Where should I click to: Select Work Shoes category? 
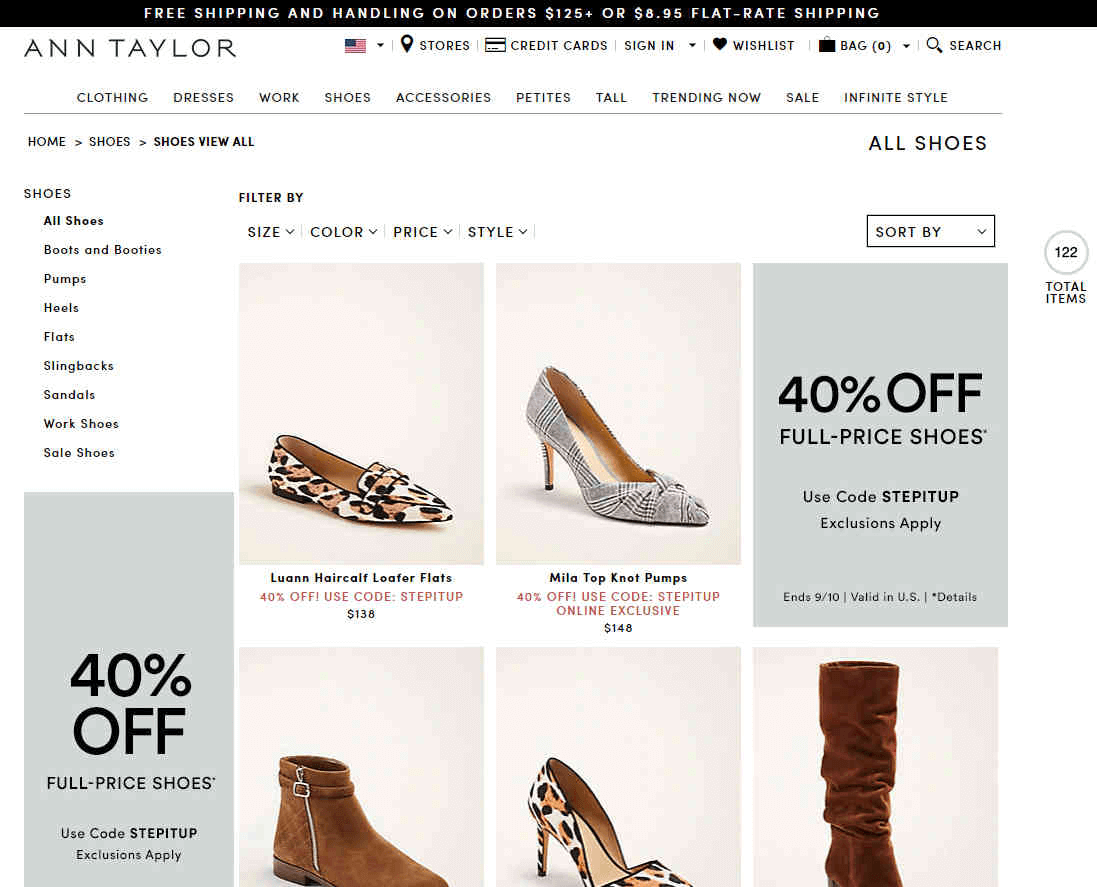tap(81, 424)
